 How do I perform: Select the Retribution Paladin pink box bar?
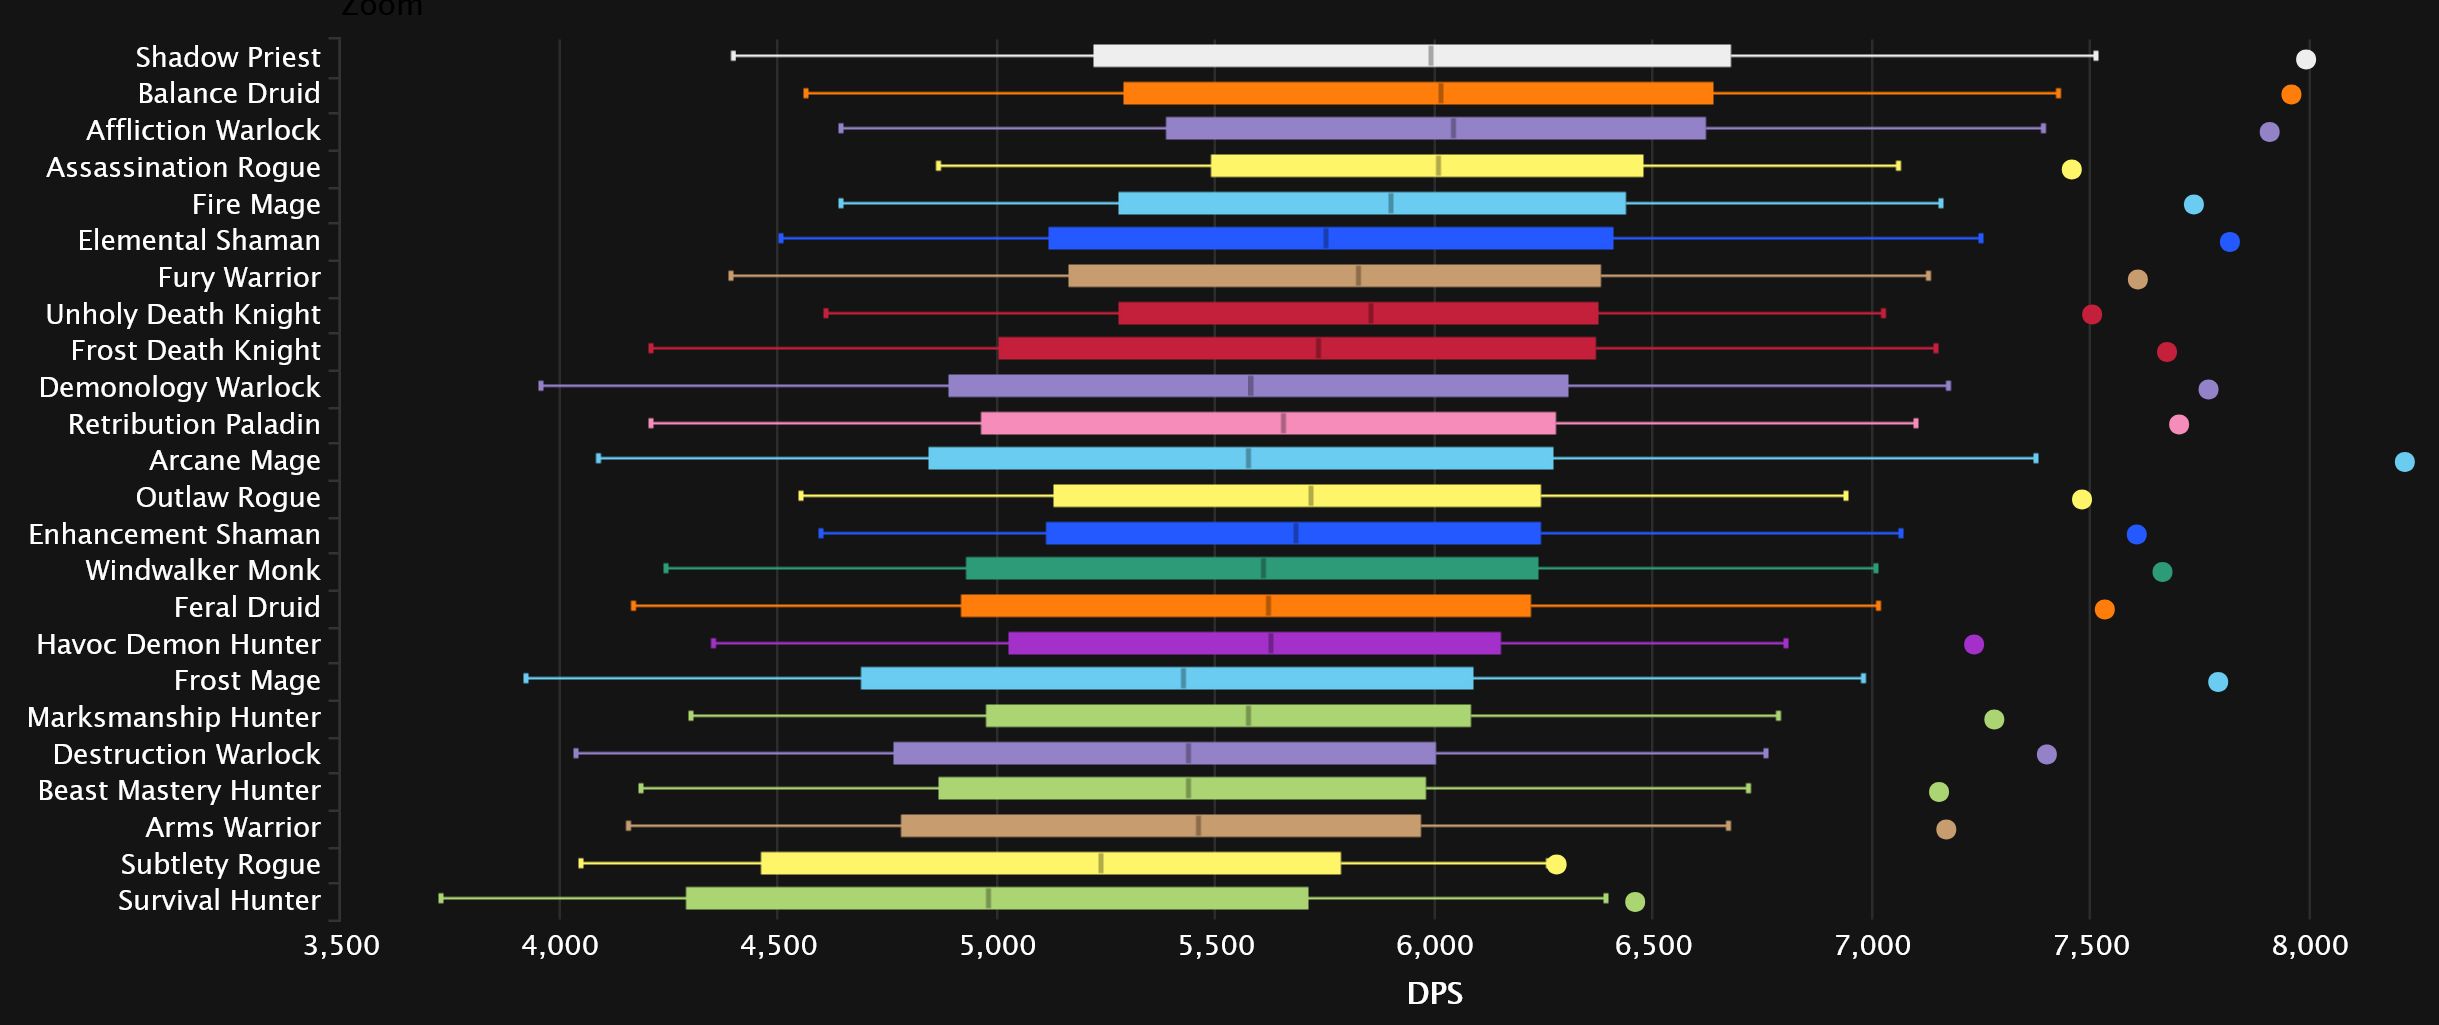[x=1267, y=423]
